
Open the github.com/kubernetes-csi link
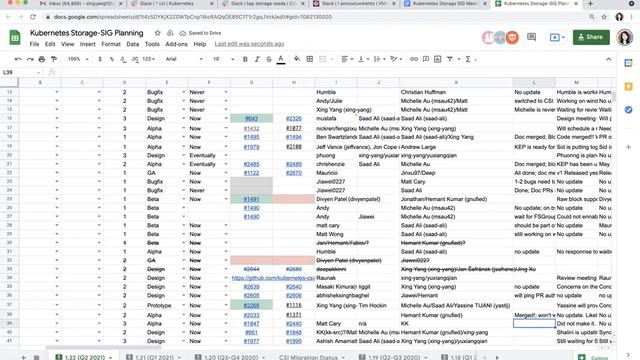273,278
